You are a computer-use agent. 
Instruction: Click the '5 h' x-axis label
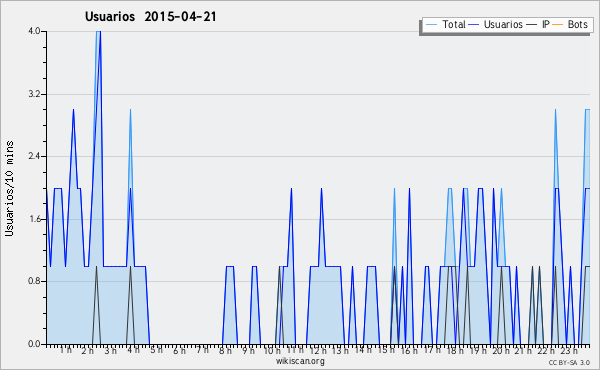pos(157,350)
